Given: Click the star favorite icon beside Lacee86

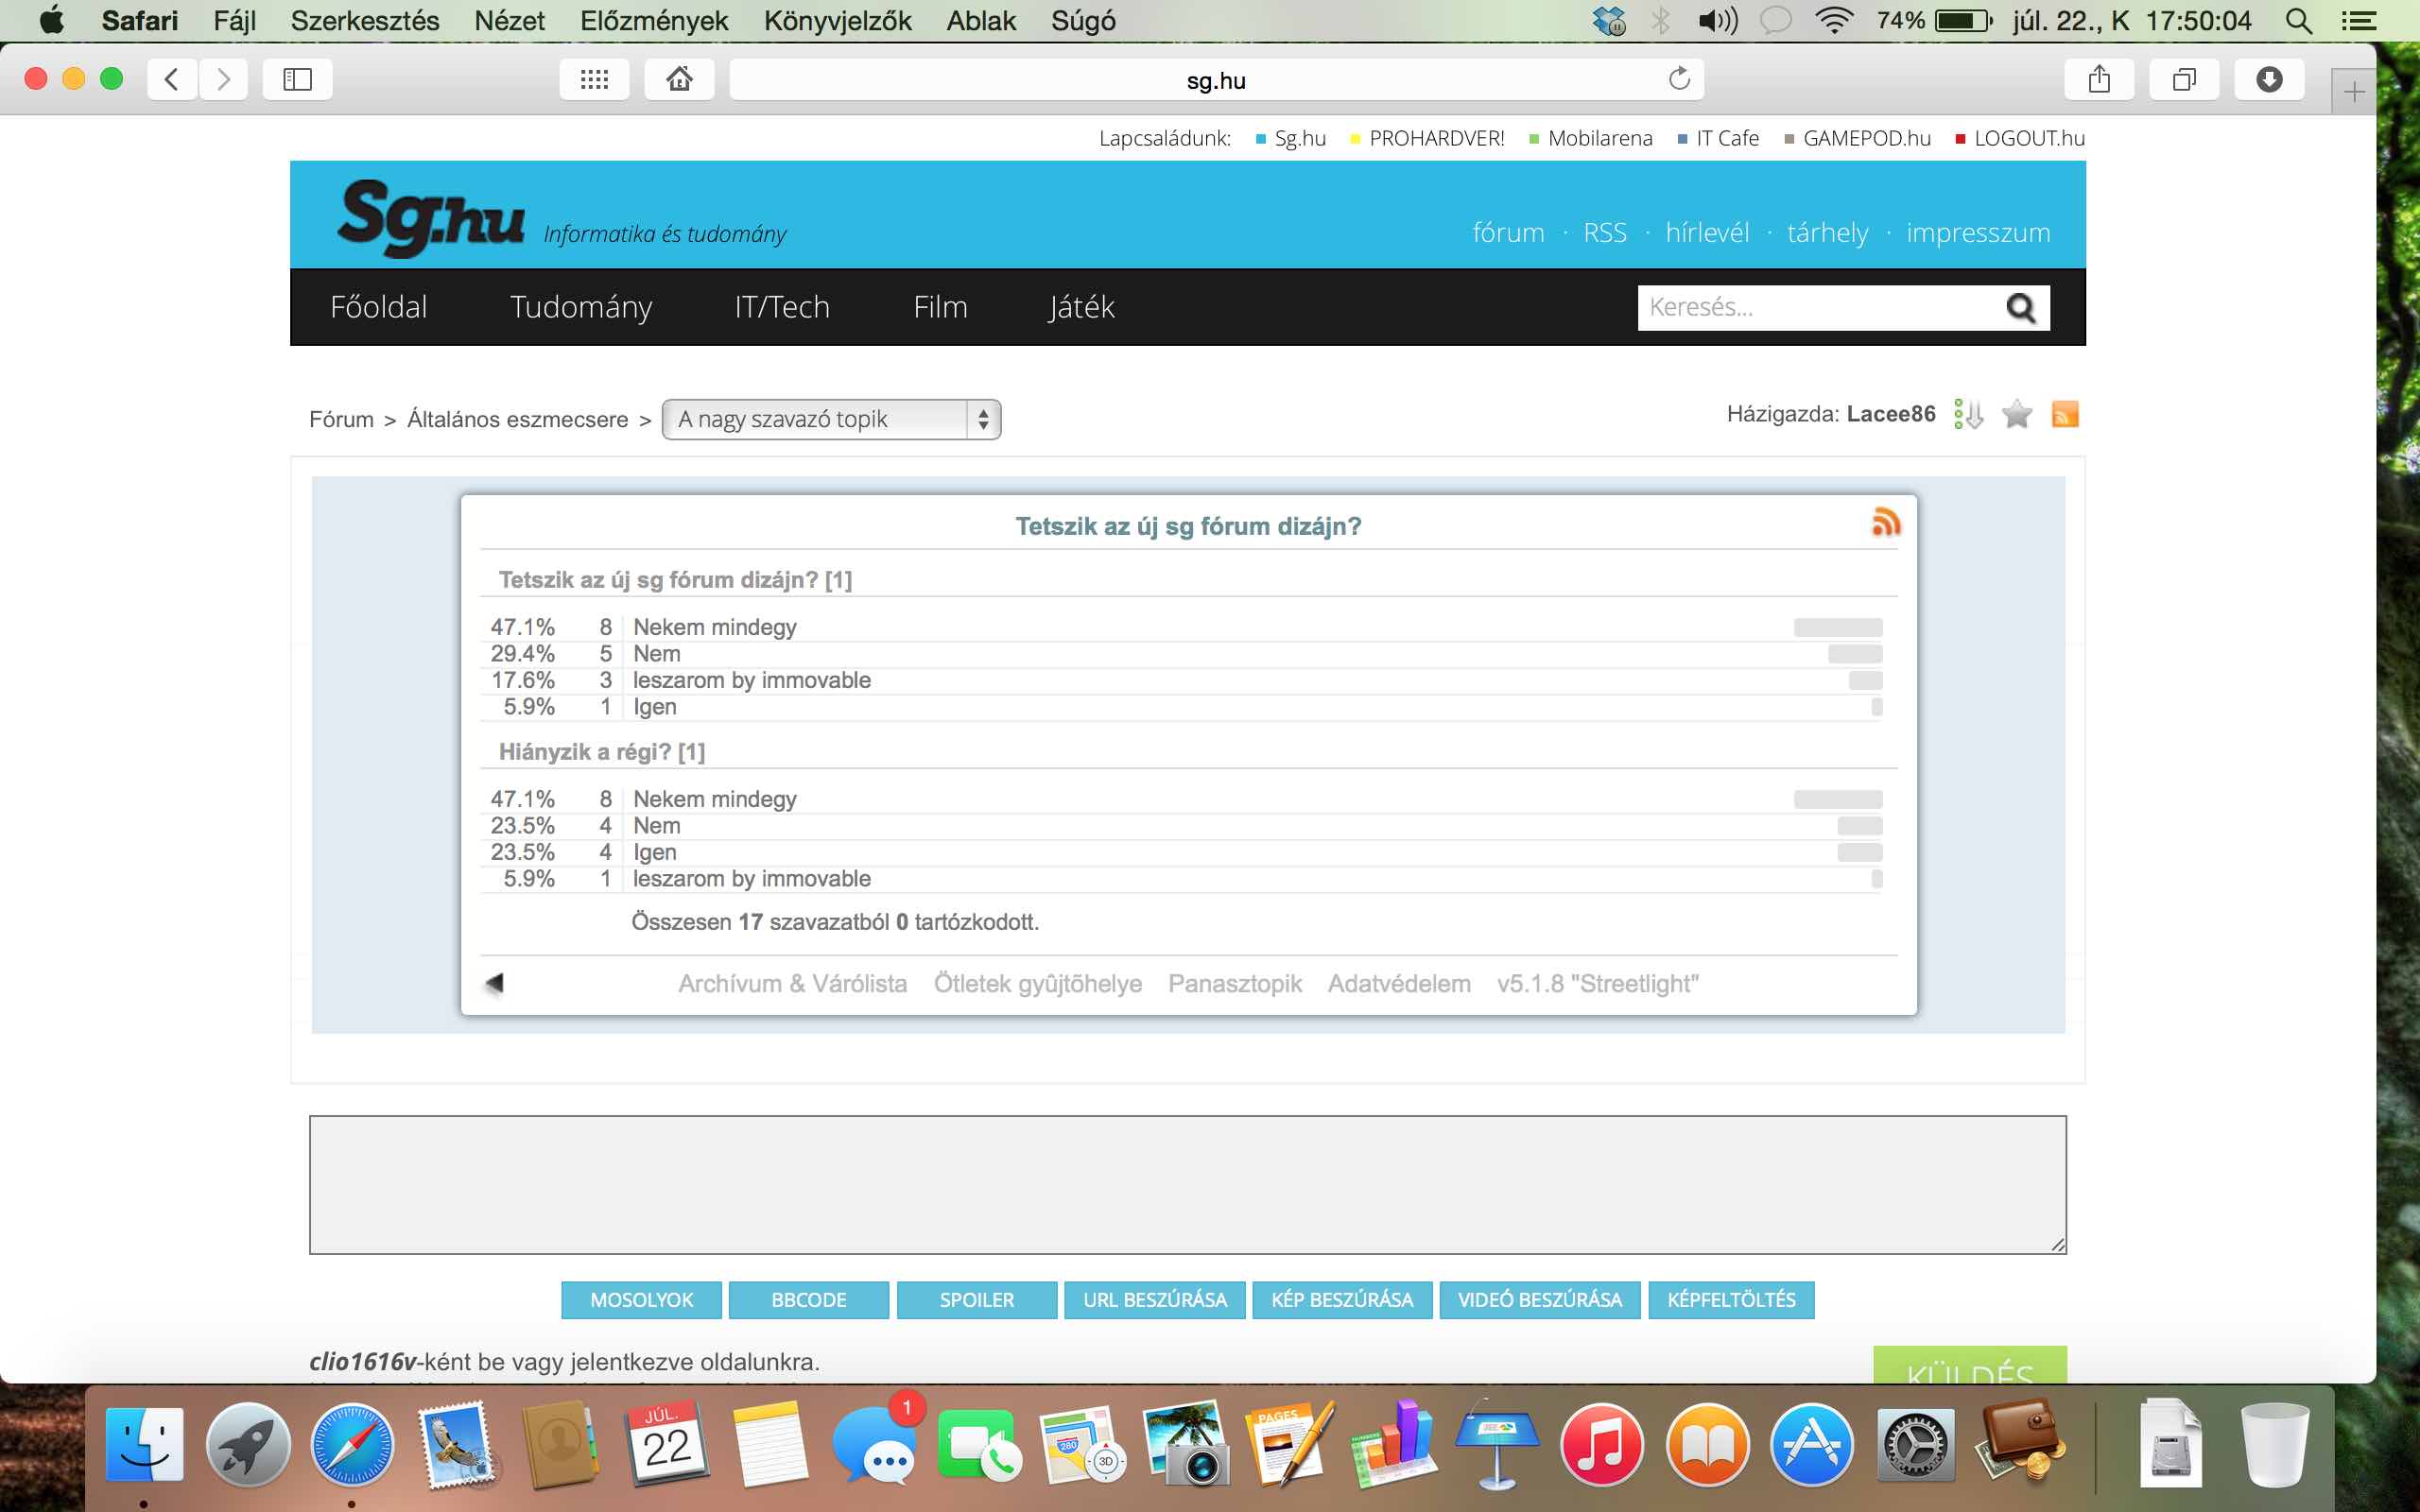Looking at the screenshot, I should (x=2016, y=414).
